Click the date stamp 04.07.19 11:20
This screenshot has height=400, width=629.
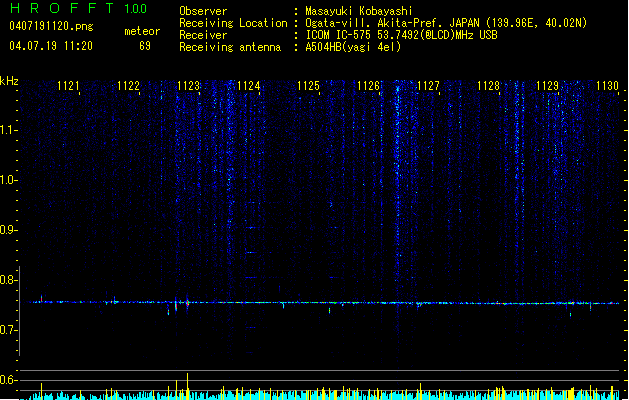pos(51,46)
